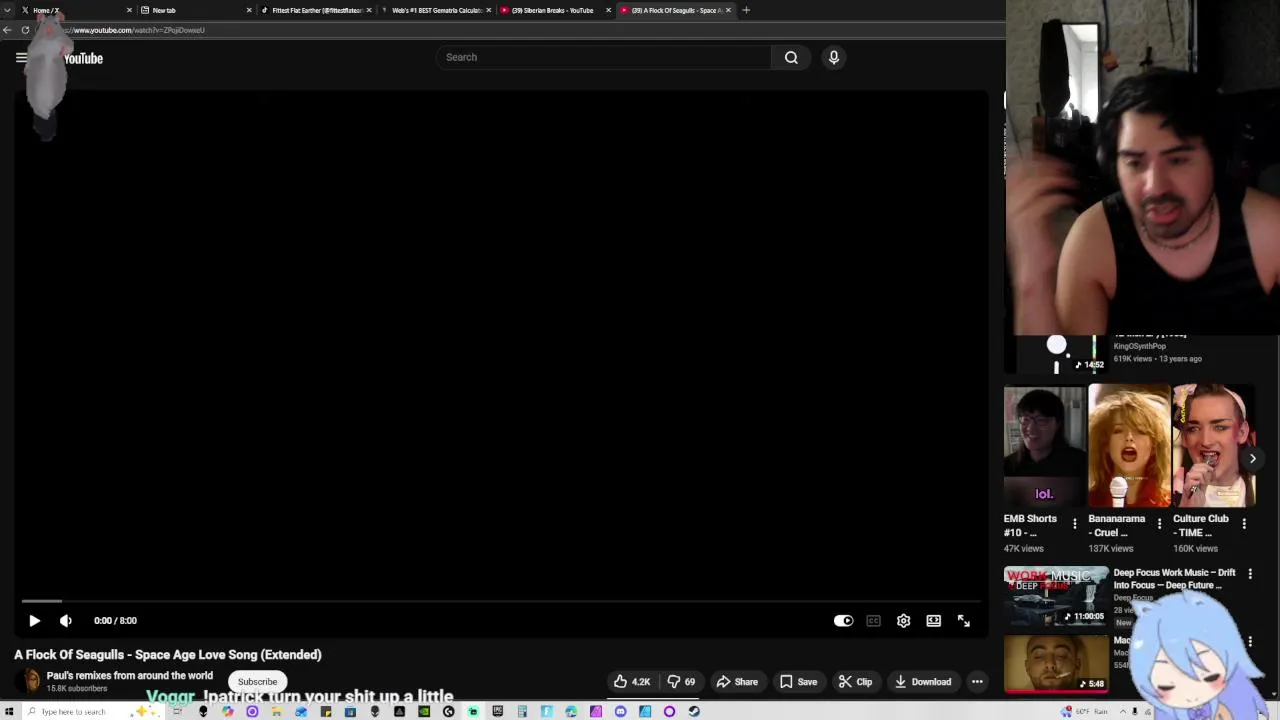Go to the YouTube home logo
The image size is (1280, 720).
click(83, 58)
